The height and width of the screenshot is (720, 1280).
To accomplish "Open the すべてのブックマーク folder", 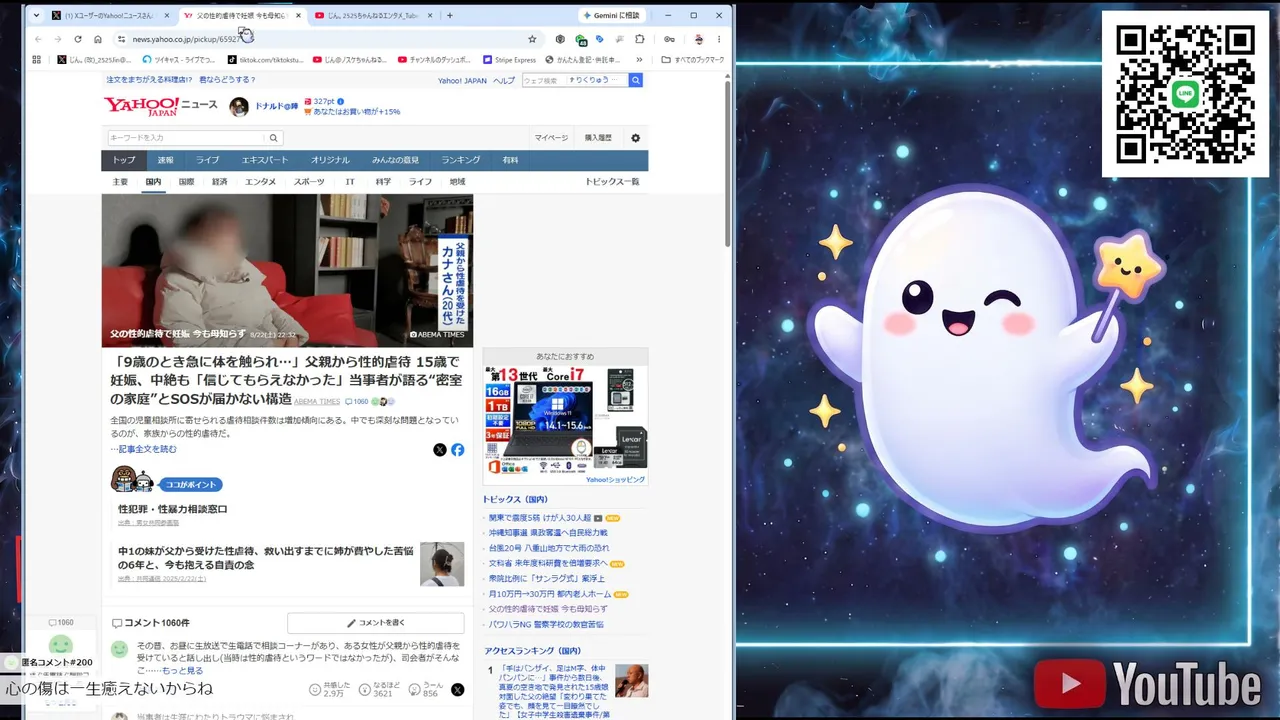I will (694, 60).
